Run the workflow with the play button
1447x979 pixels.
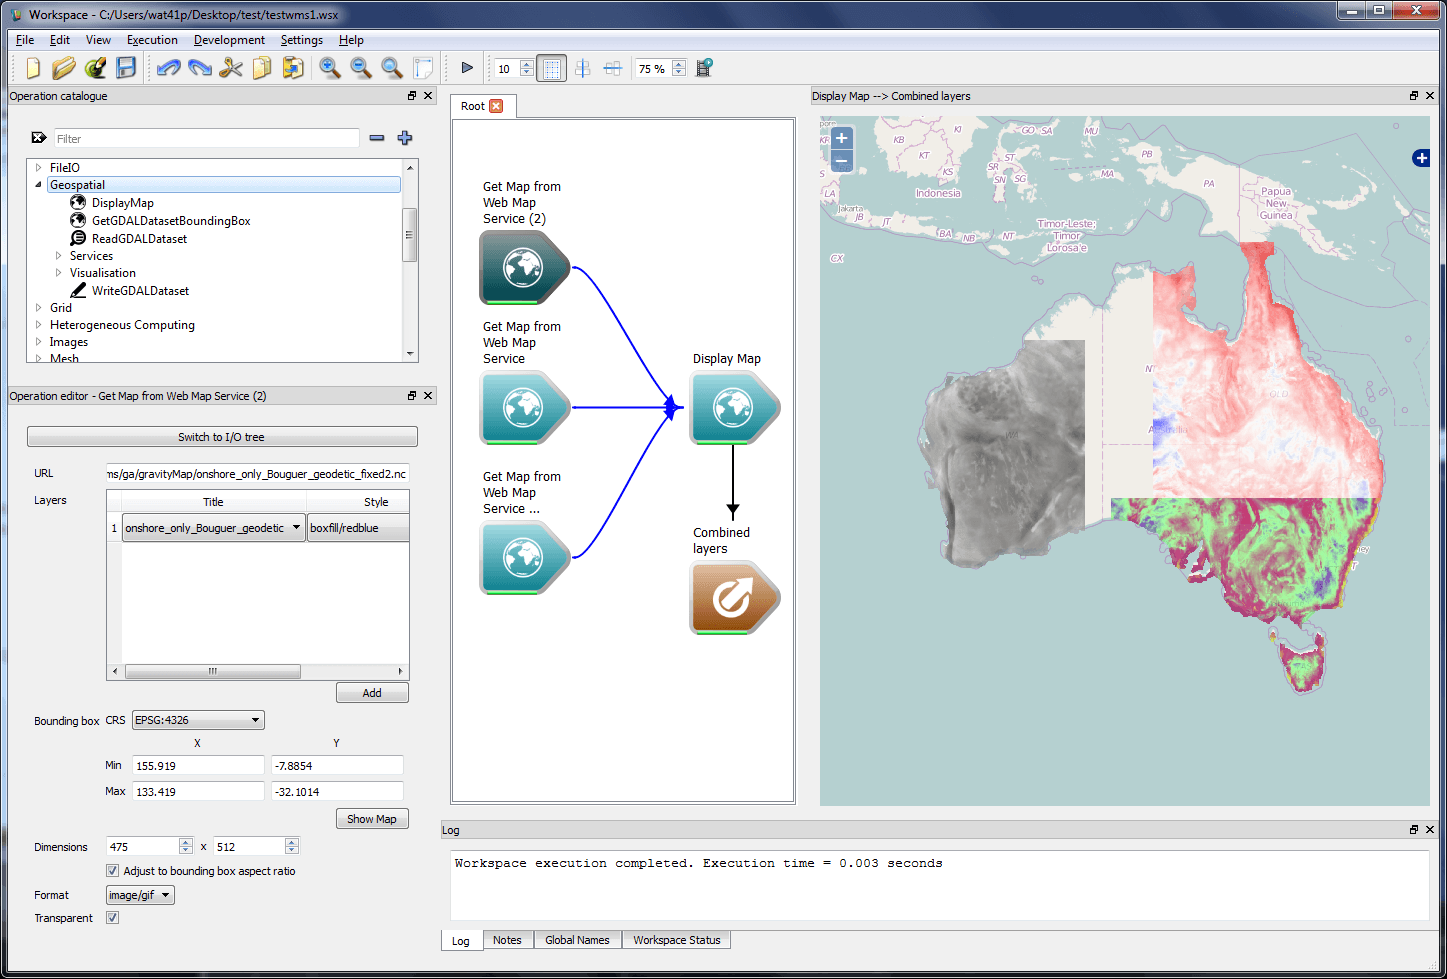click(467, 68)
